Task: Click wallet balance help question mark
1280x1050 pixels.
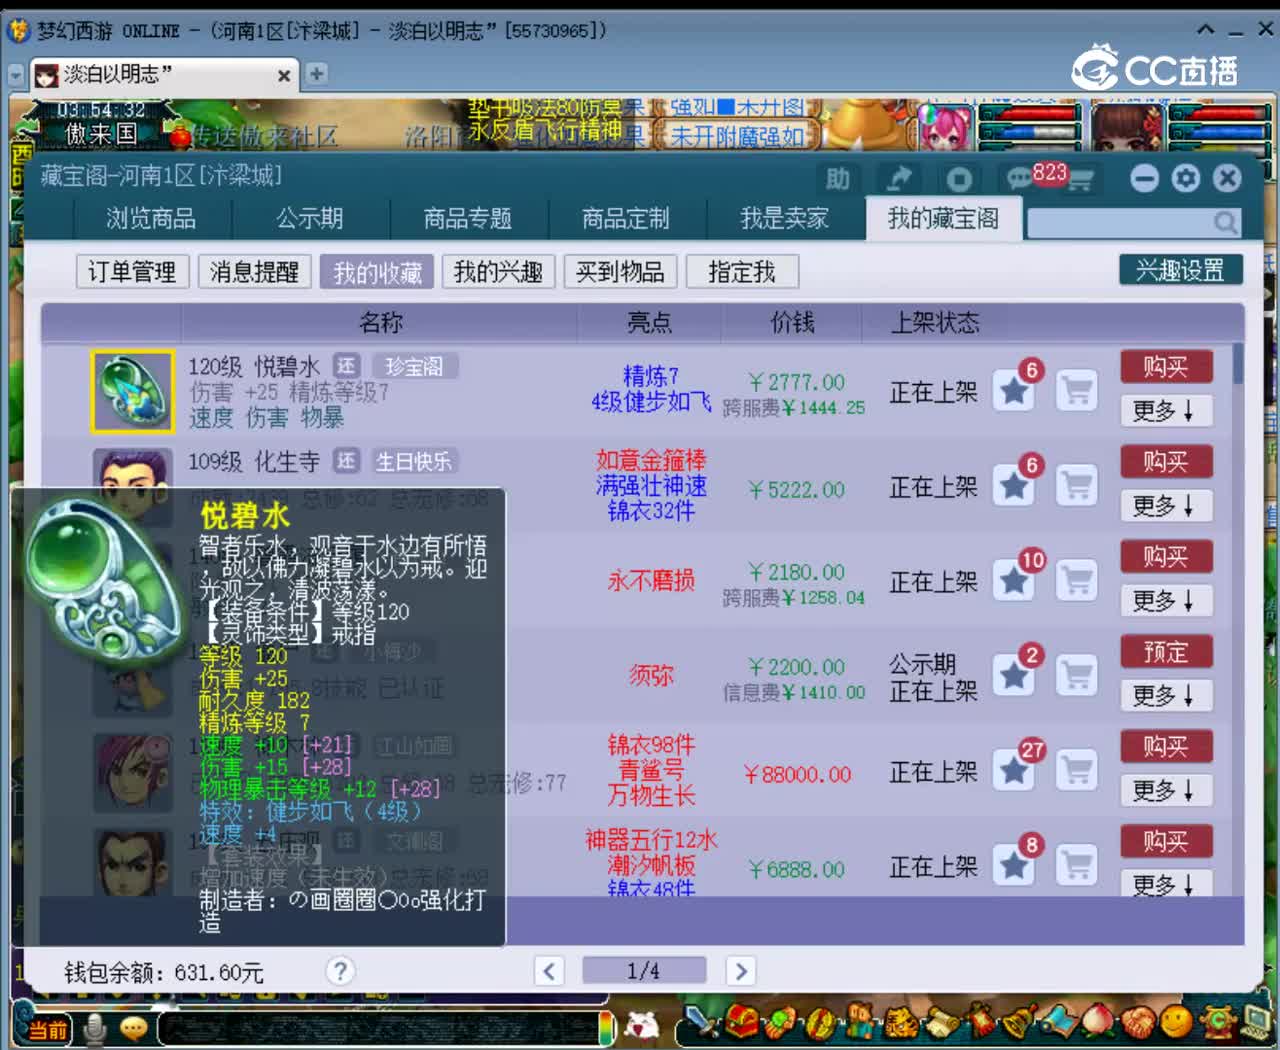Action: click(x=340, y=971)
